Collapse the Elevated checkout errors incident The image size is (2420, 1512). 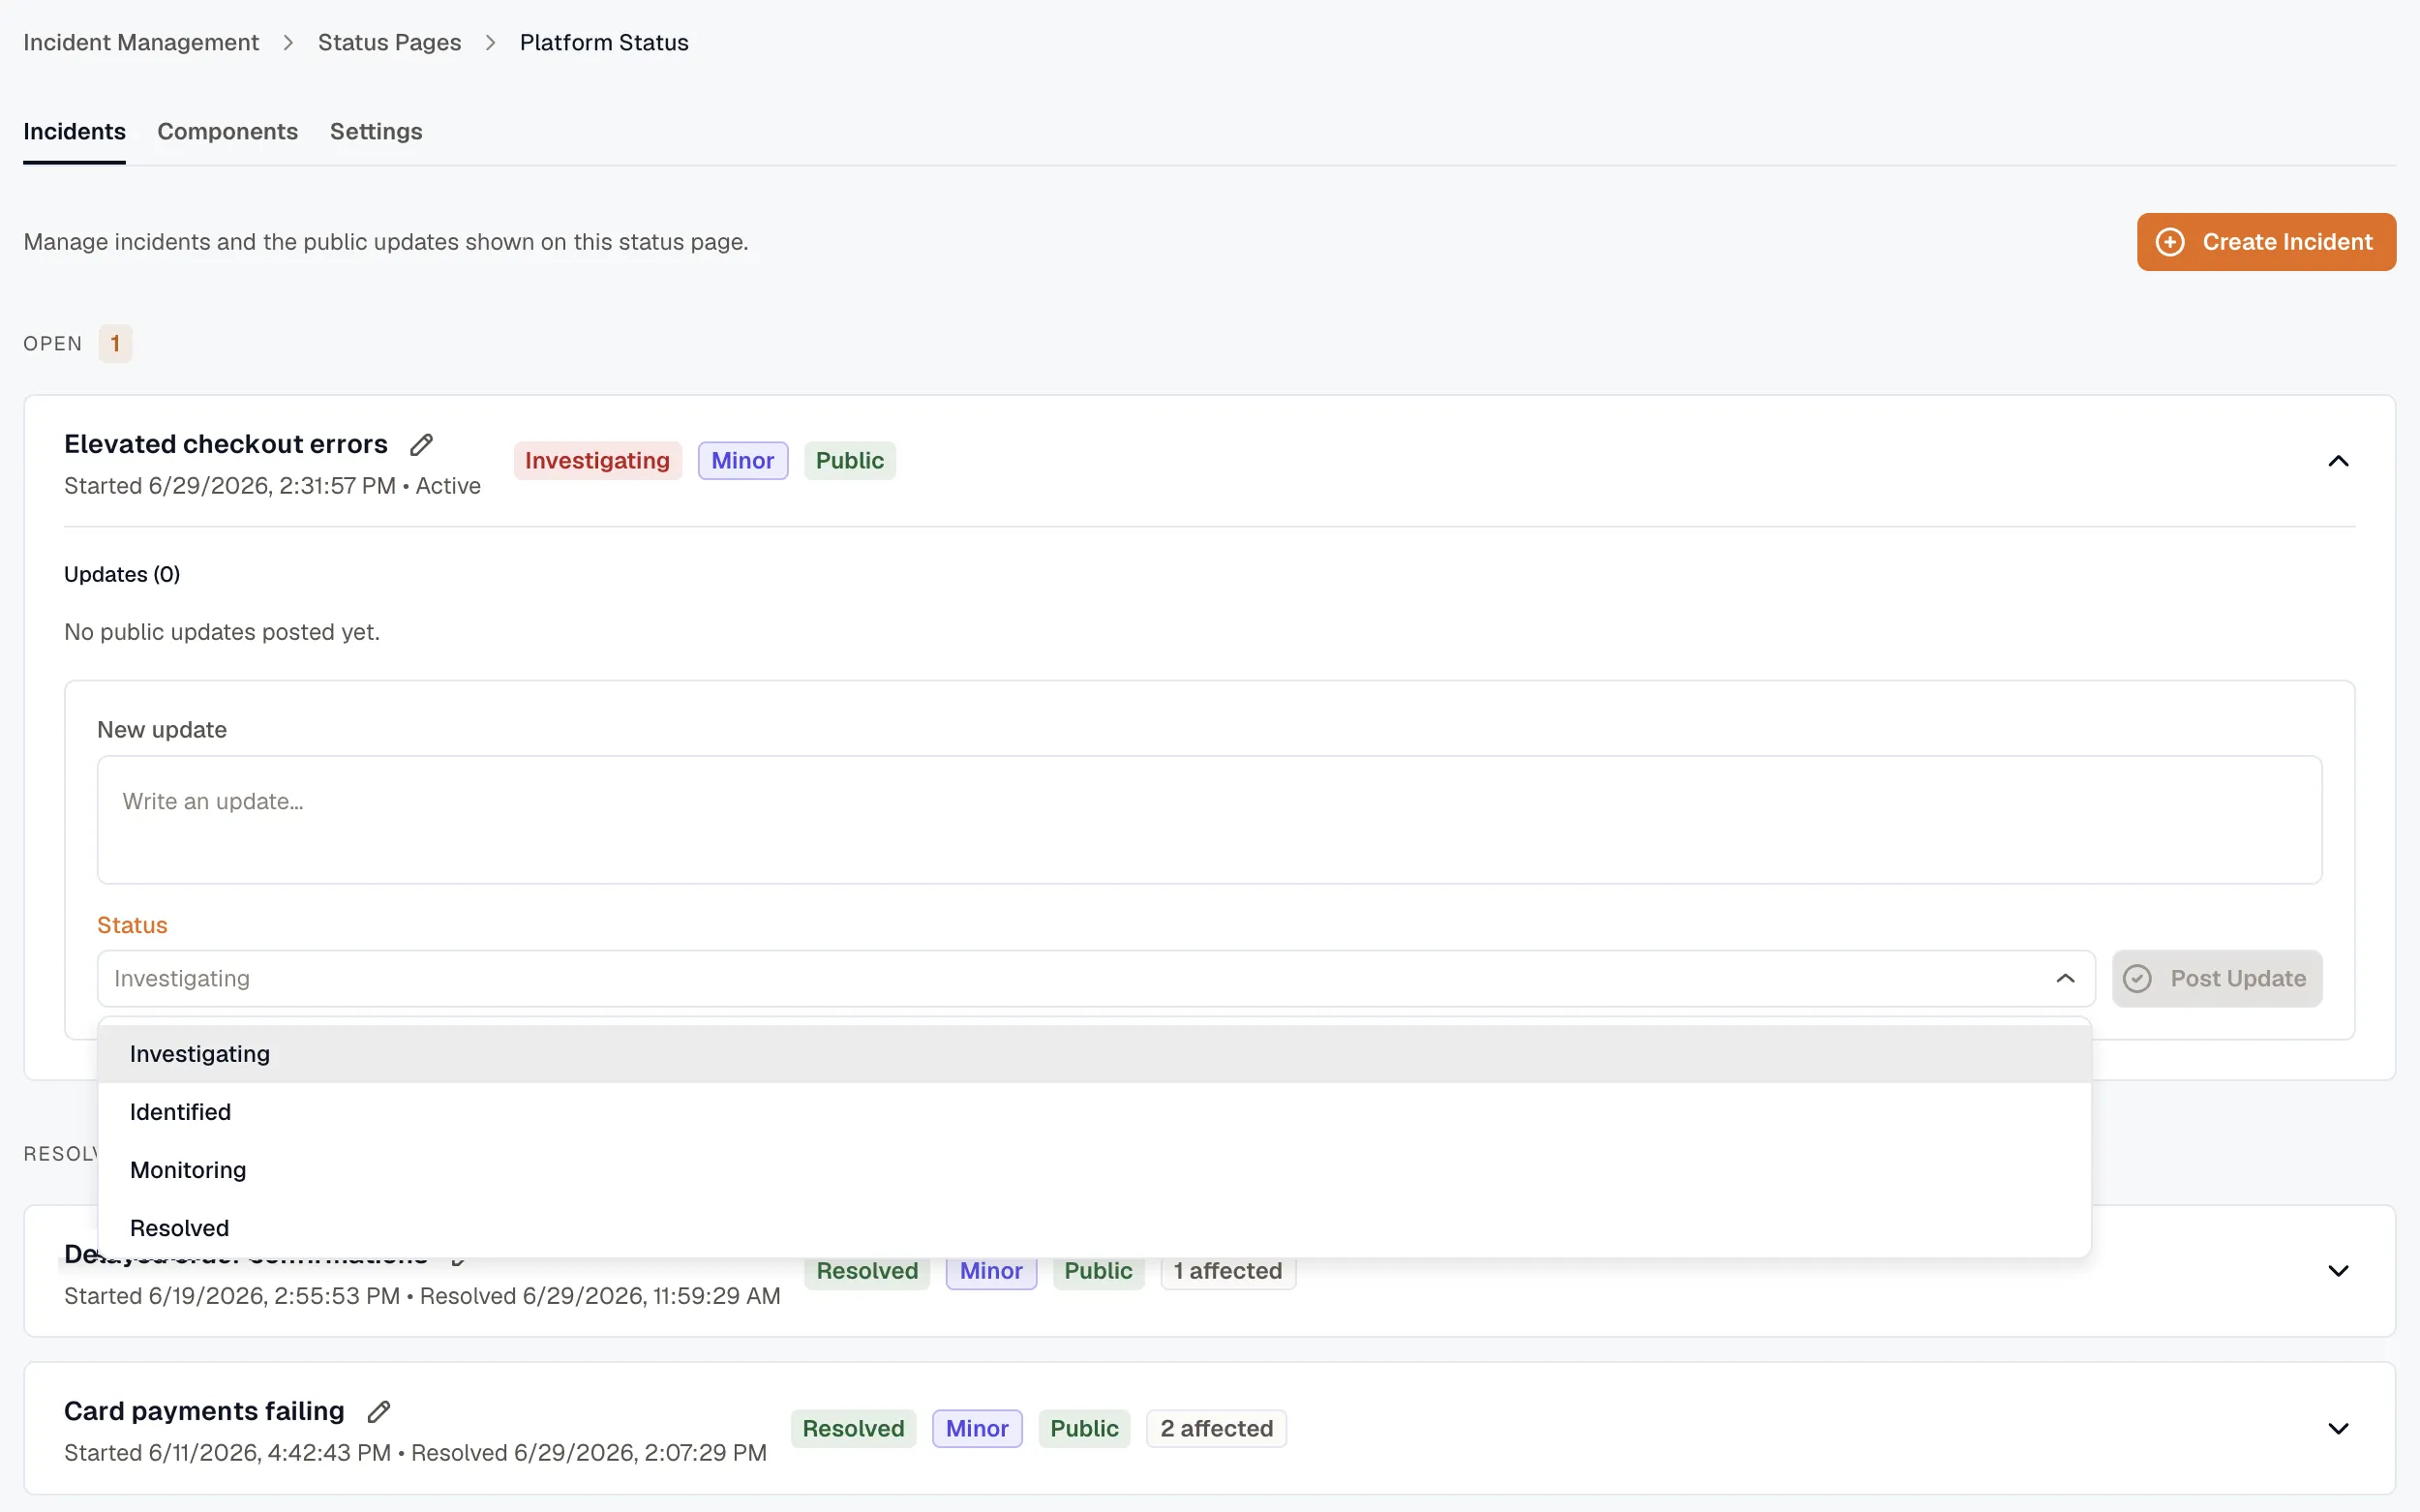tap(2337, 461)
